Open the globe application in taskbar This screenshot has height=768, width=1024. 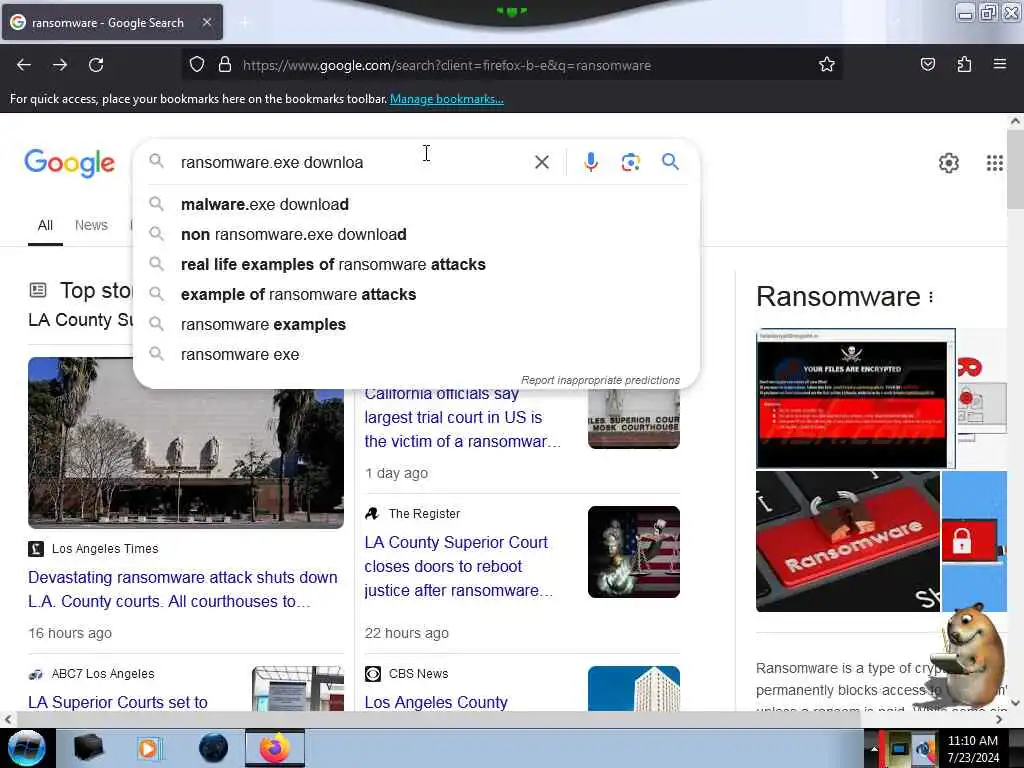point(213,748)
